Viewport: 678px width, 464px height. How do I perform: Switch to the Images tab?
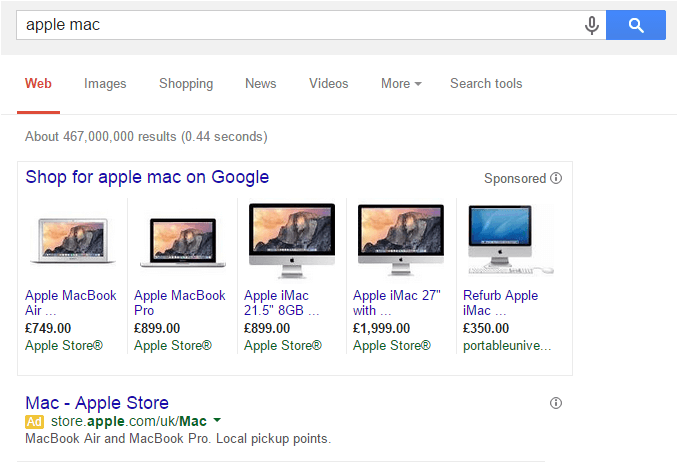click(105, 83)
